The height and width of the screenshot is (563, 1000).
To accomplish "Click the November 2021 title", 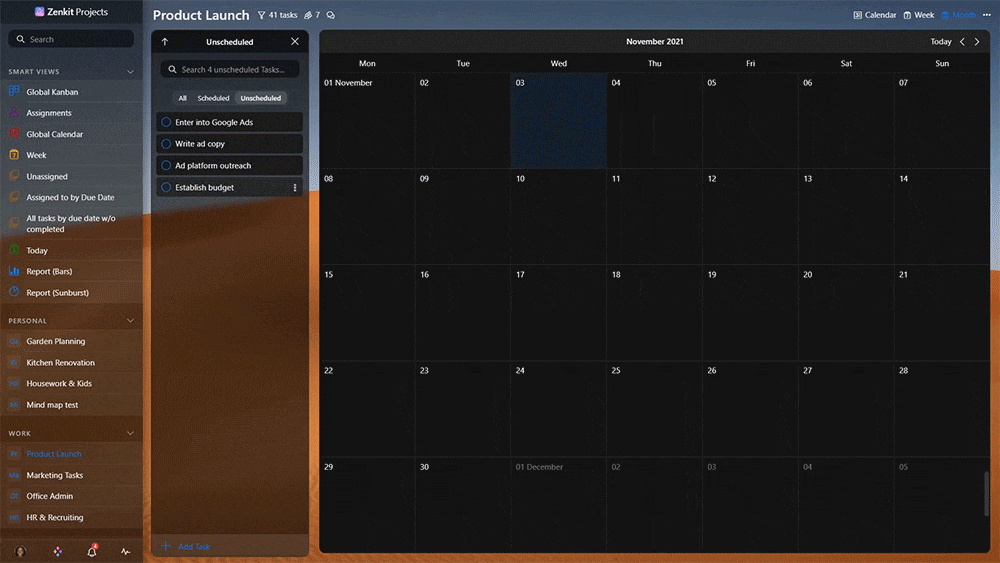I will pyautogui.click(x=654, y=41).
